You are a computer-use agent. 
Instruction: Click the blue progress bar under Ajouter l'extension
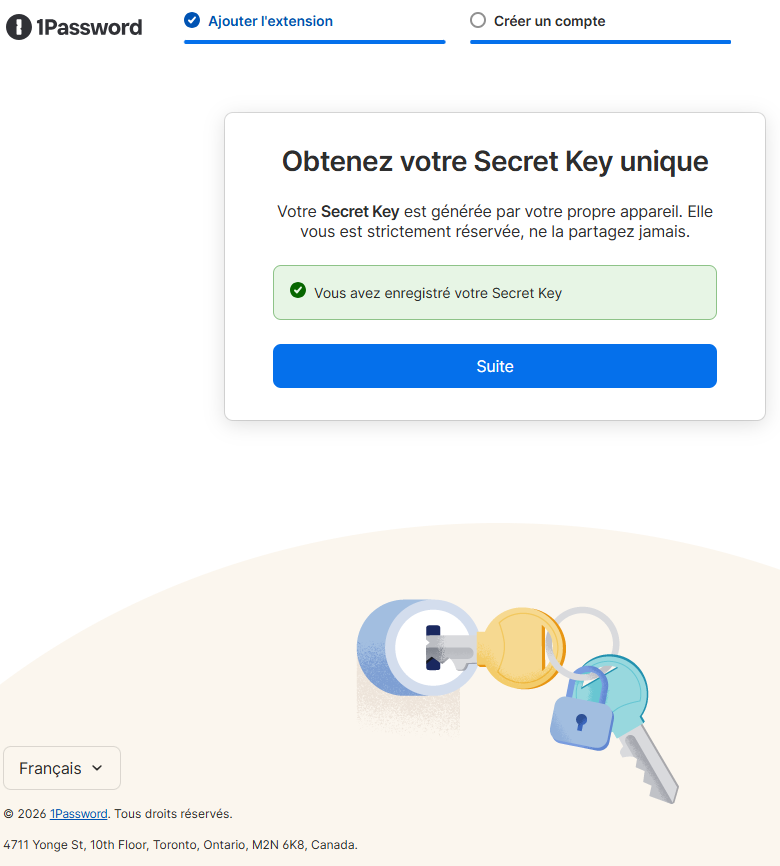click(x=314, y=41)
